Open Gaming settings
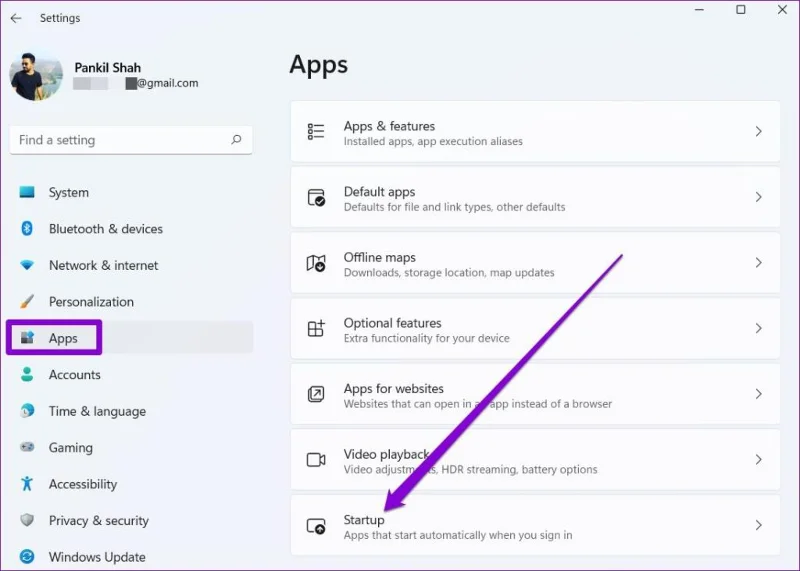The height and width of the screenshot is (571, 800). (131, 448)
